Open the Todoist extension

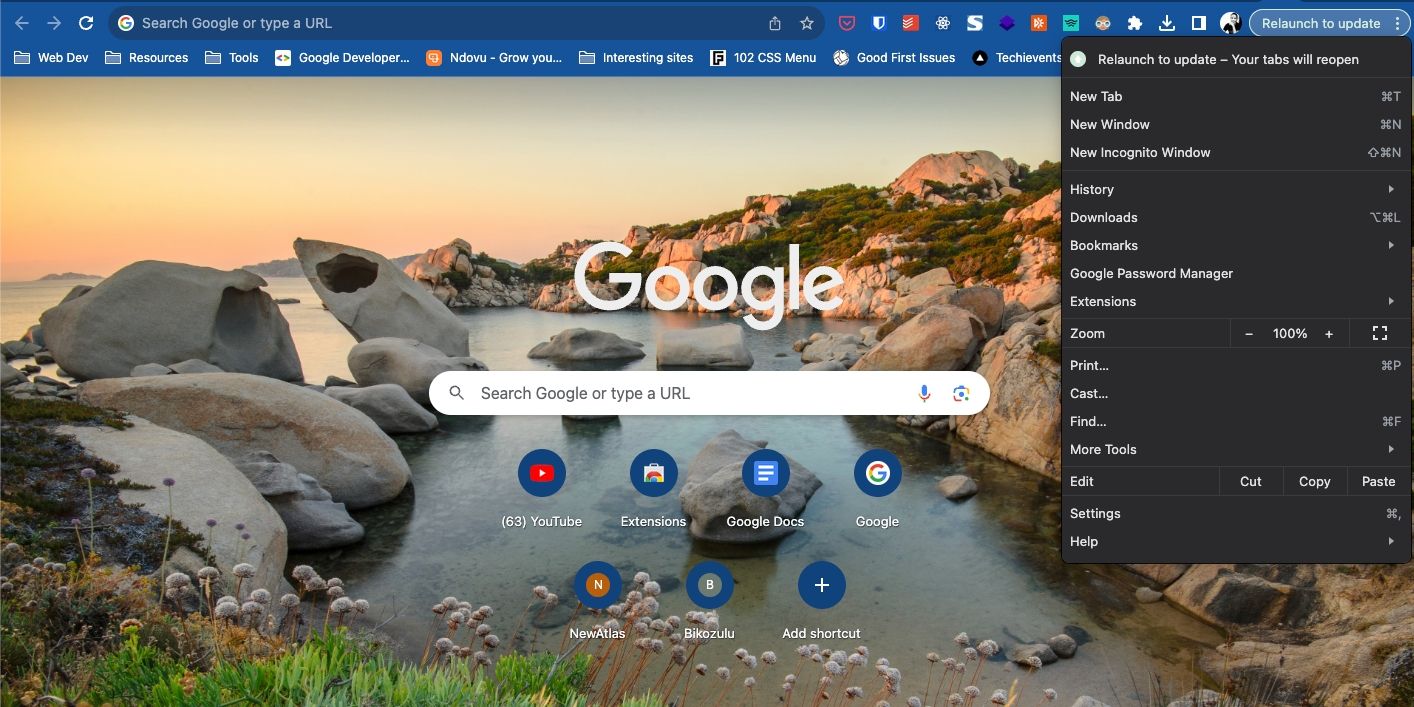pos(909,22)
